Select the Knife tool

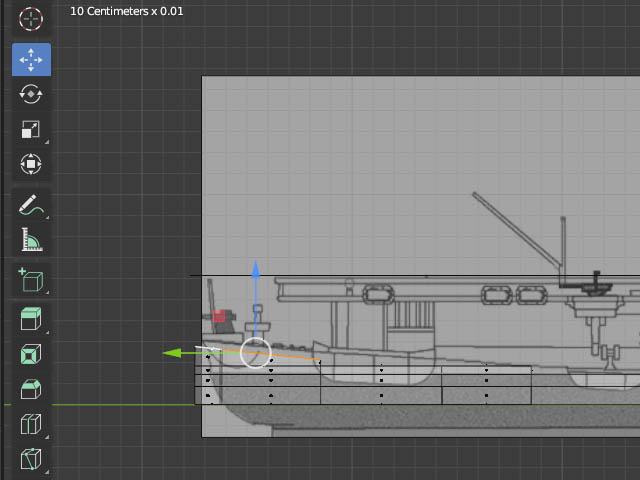[31, 458]
